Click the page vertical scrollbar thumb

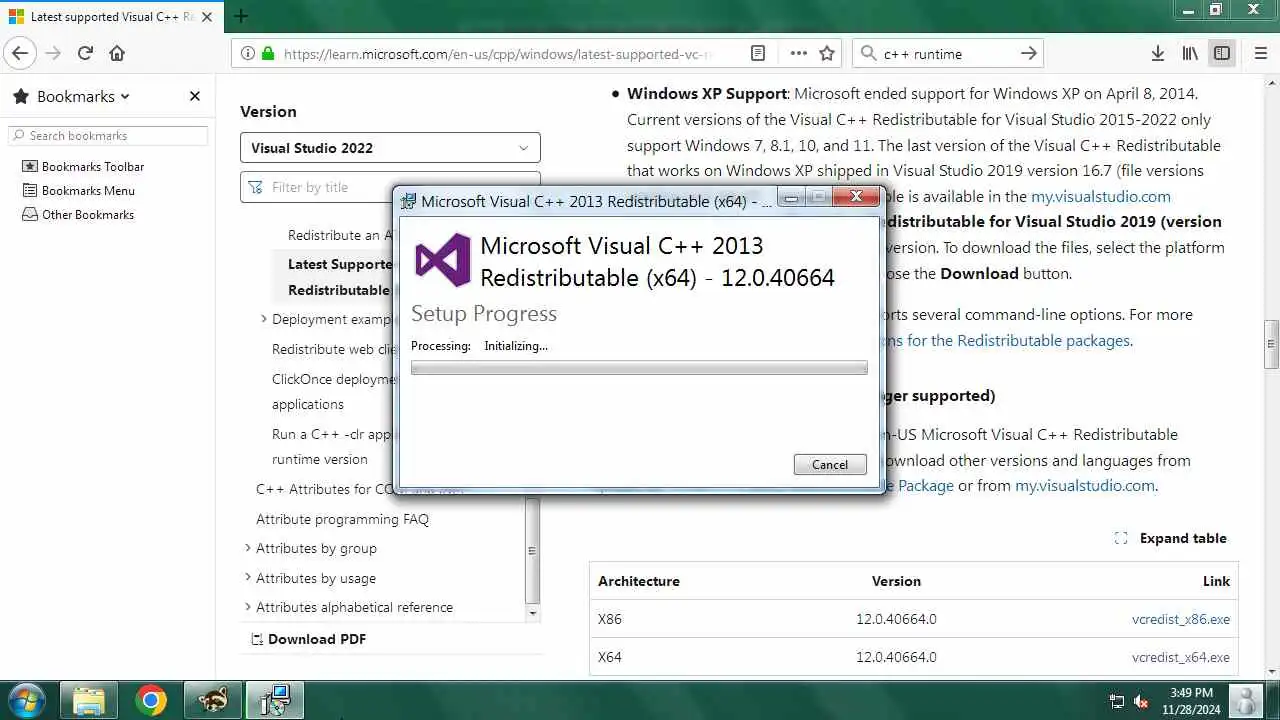pyautogui.click(x=1272, y=344)
